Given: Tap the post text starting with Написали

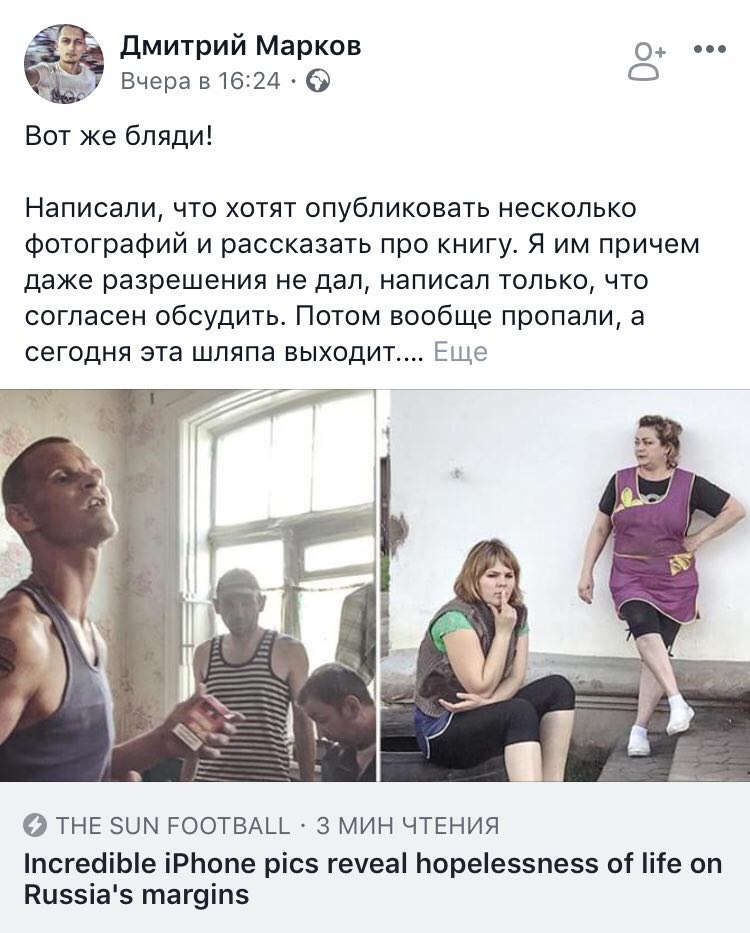Looking at the screenshot, I should [x=362, y=280].
